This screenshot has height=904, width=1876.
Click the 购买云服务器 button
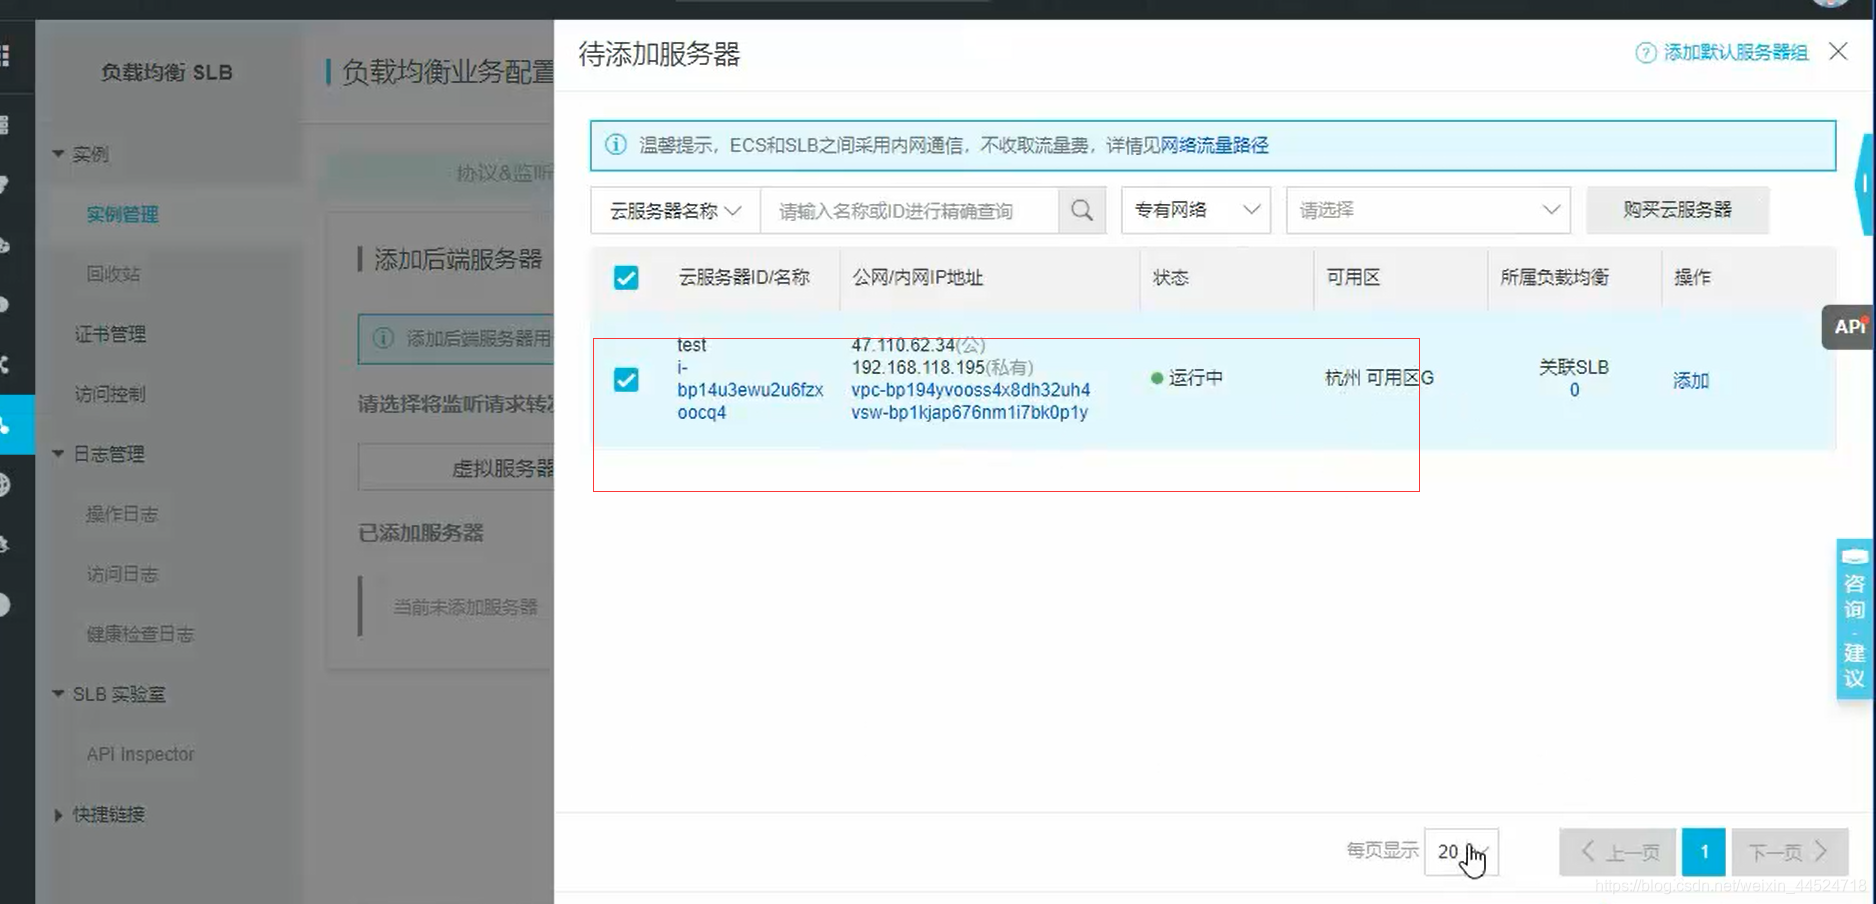coord(1677,210)
